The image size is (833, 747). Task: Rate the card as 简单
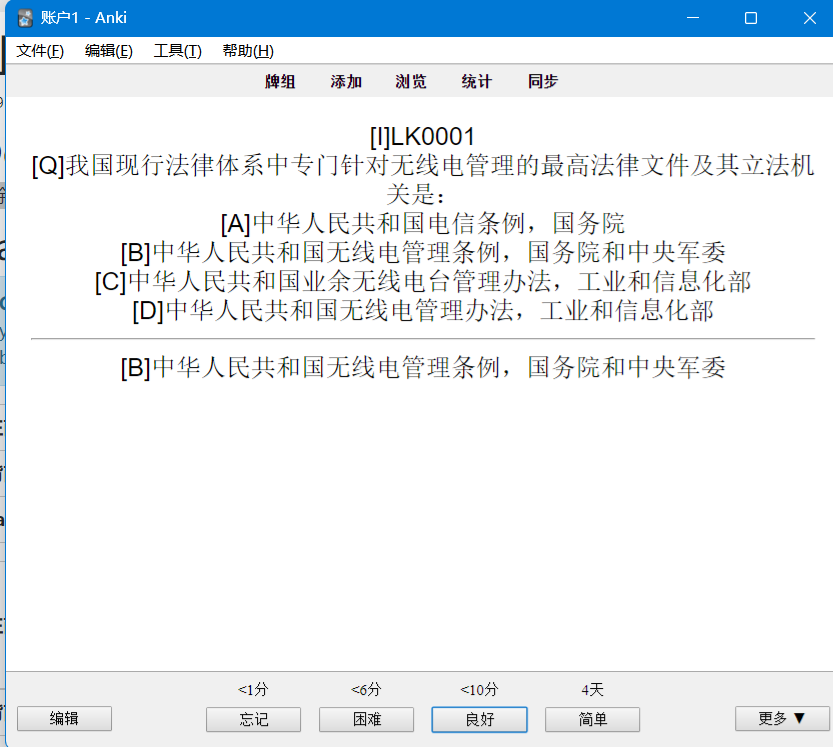[x=592, y=719]
